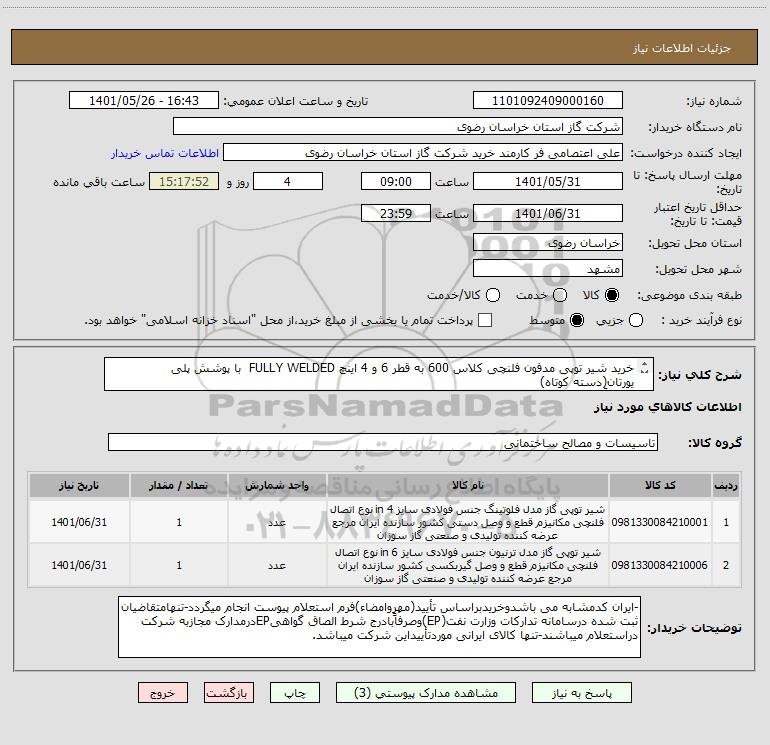Select the کالا/خدمت radio button
Image resolution: width=770 pixels, height=745 pixels.
click(x=493, y=295)
